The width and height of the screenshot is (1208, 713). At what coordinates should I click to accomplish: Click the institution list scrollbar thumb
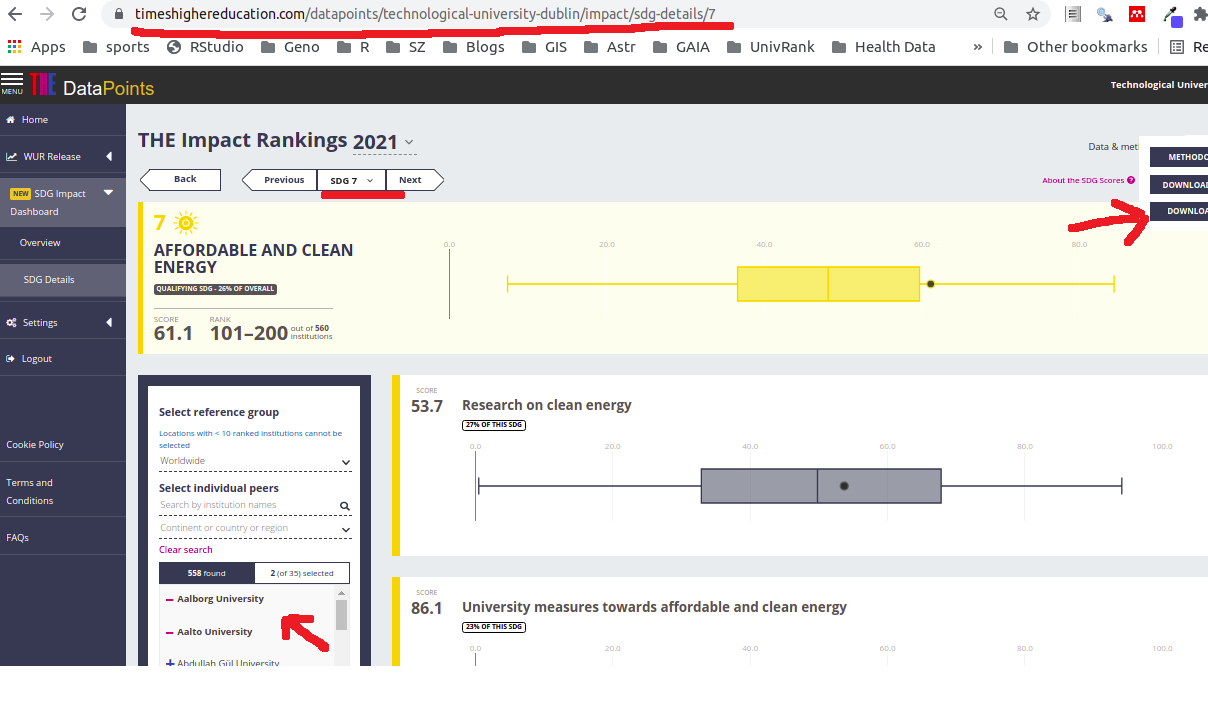[x=341, y=614]
